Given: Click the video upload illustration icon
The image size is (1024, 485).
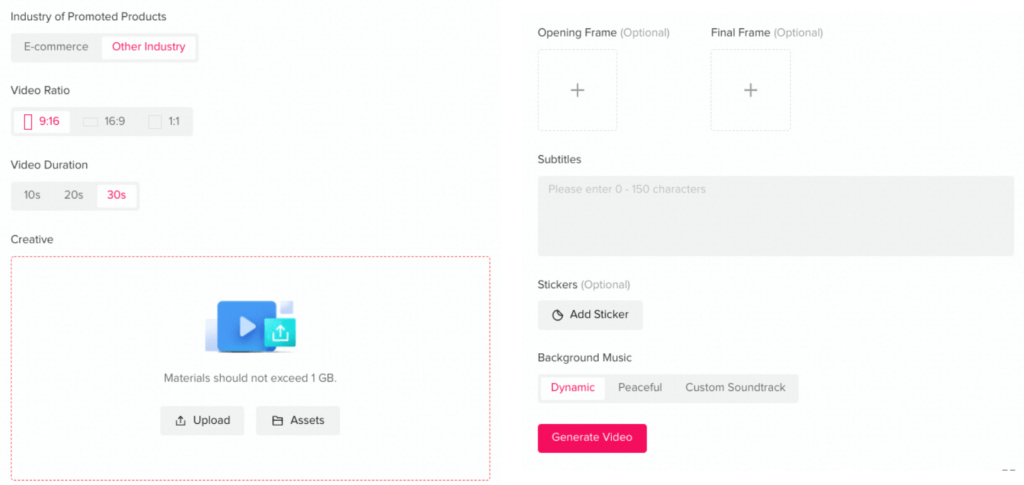Looking at the screenshot, I should tap(251, 327).
